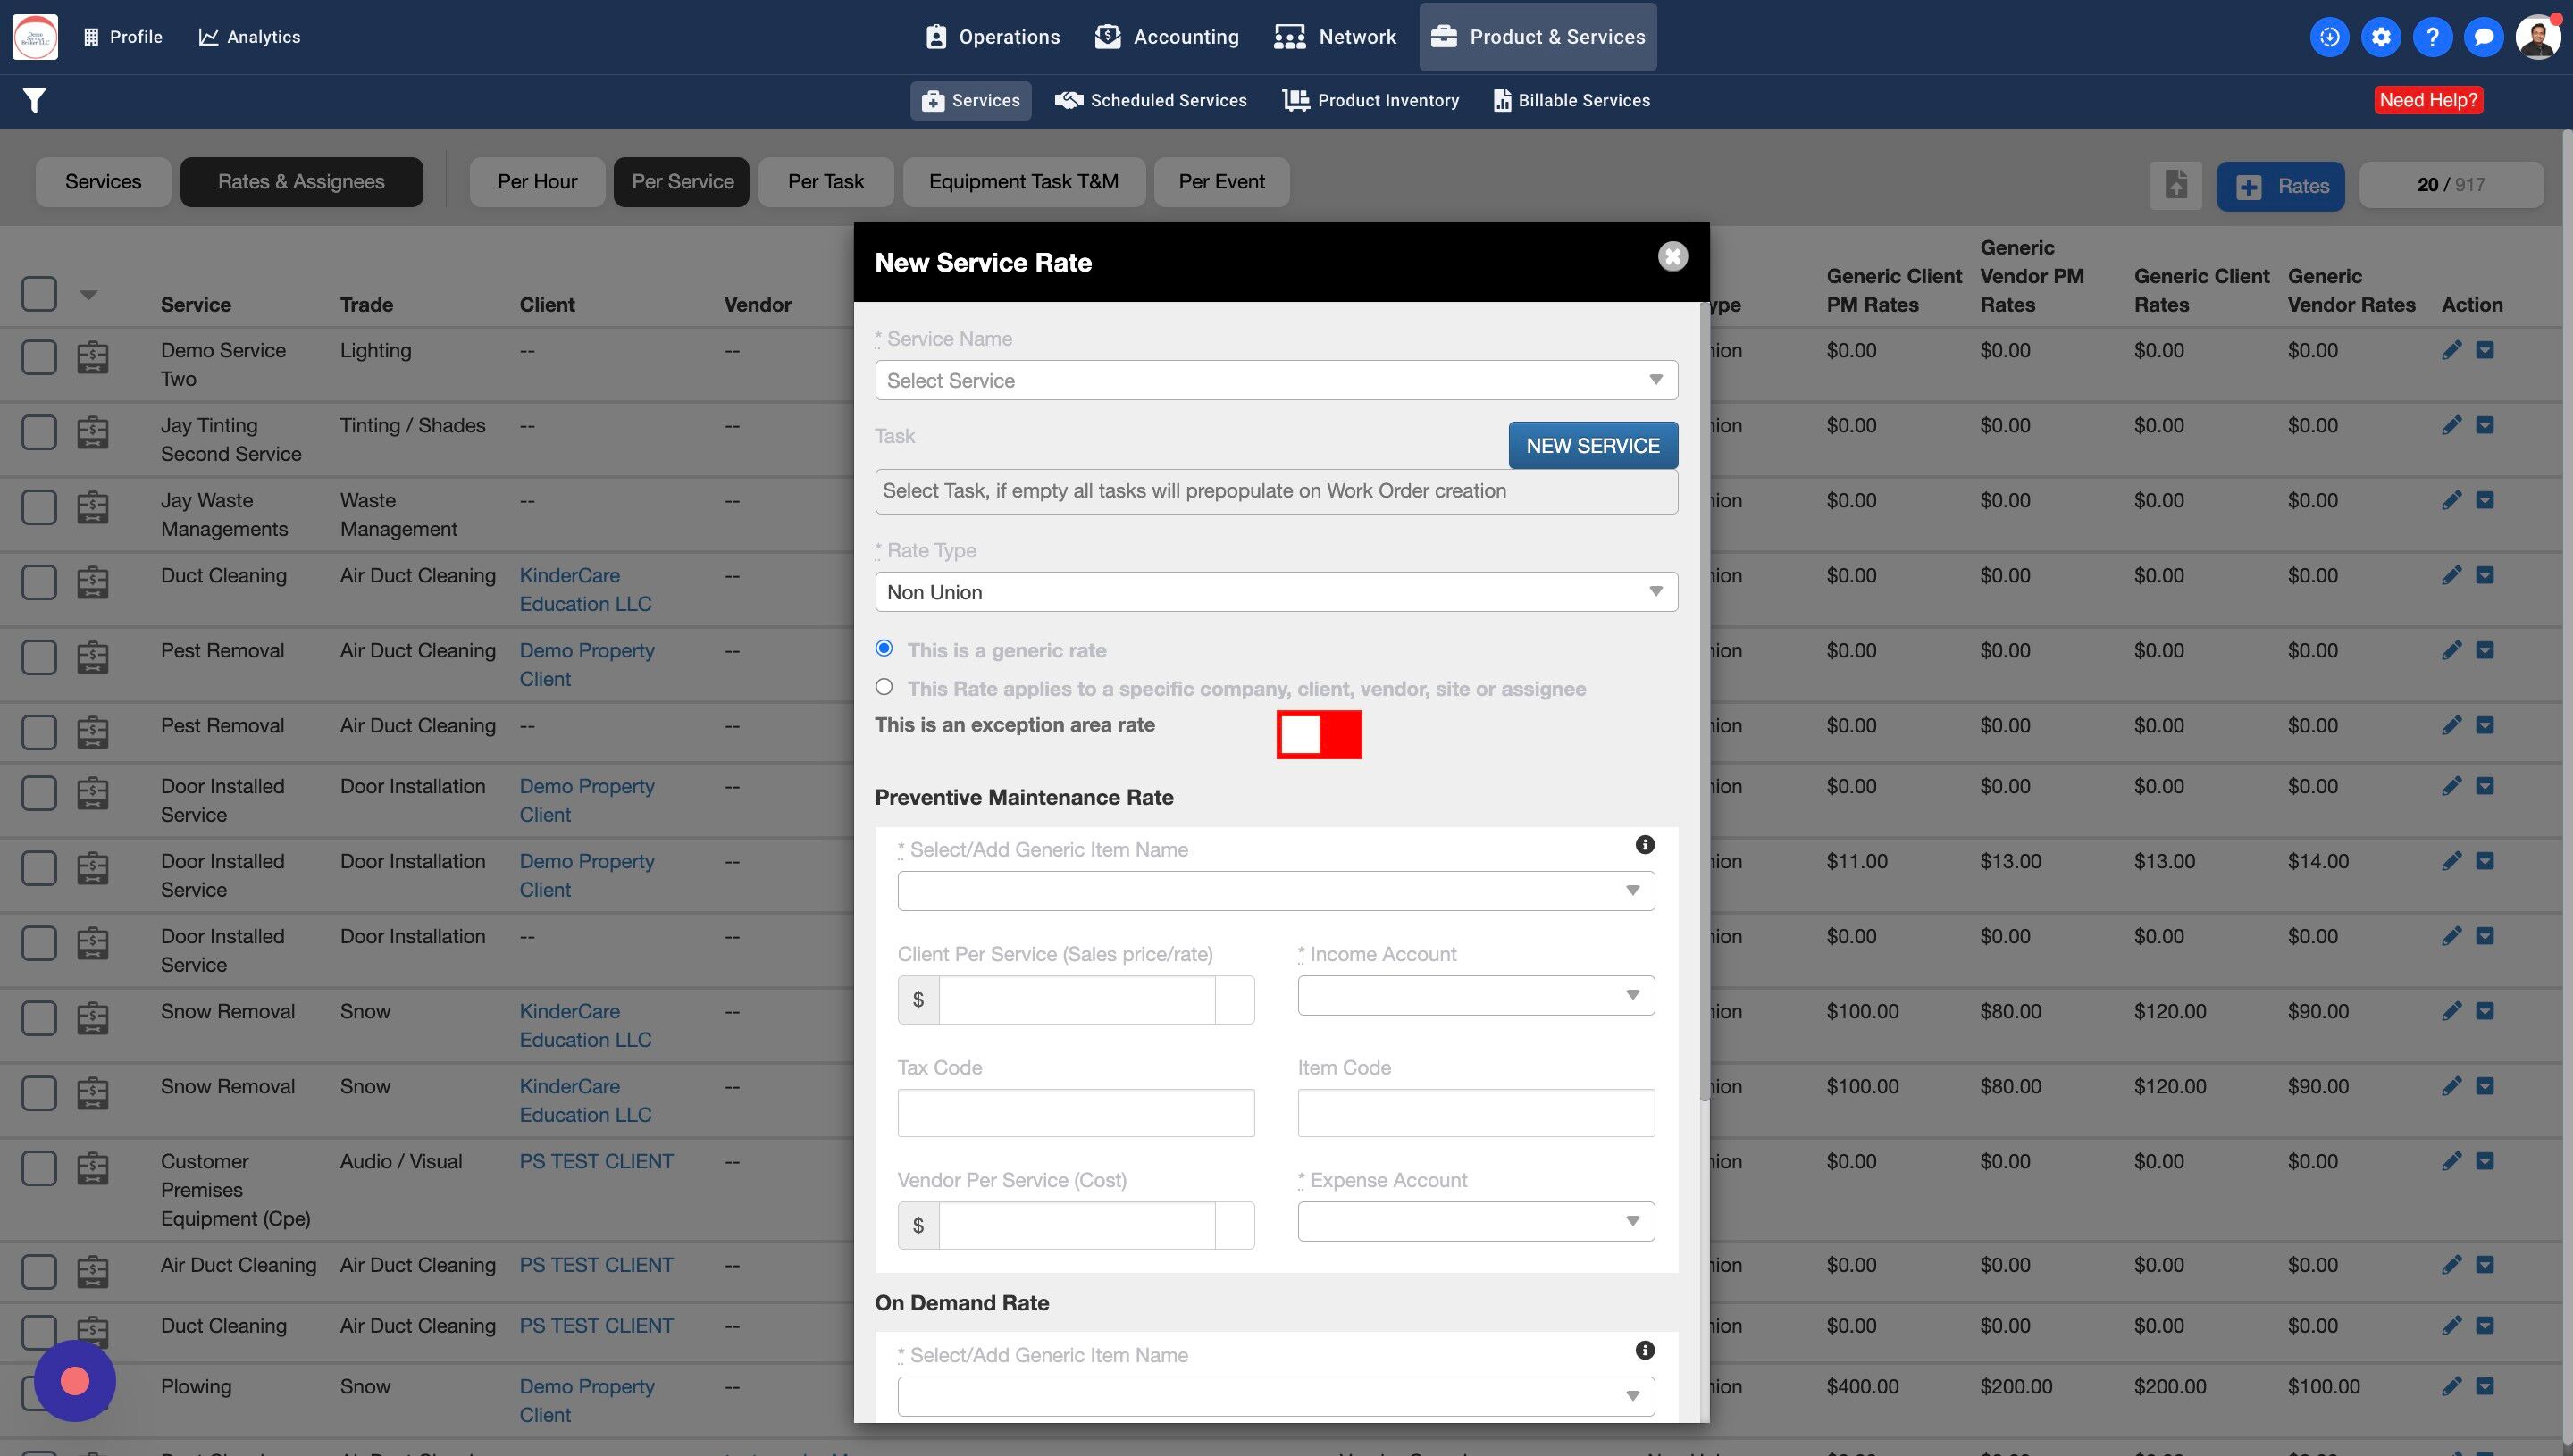Click edit pencil for Demo Service Two

coord(2451,350)
